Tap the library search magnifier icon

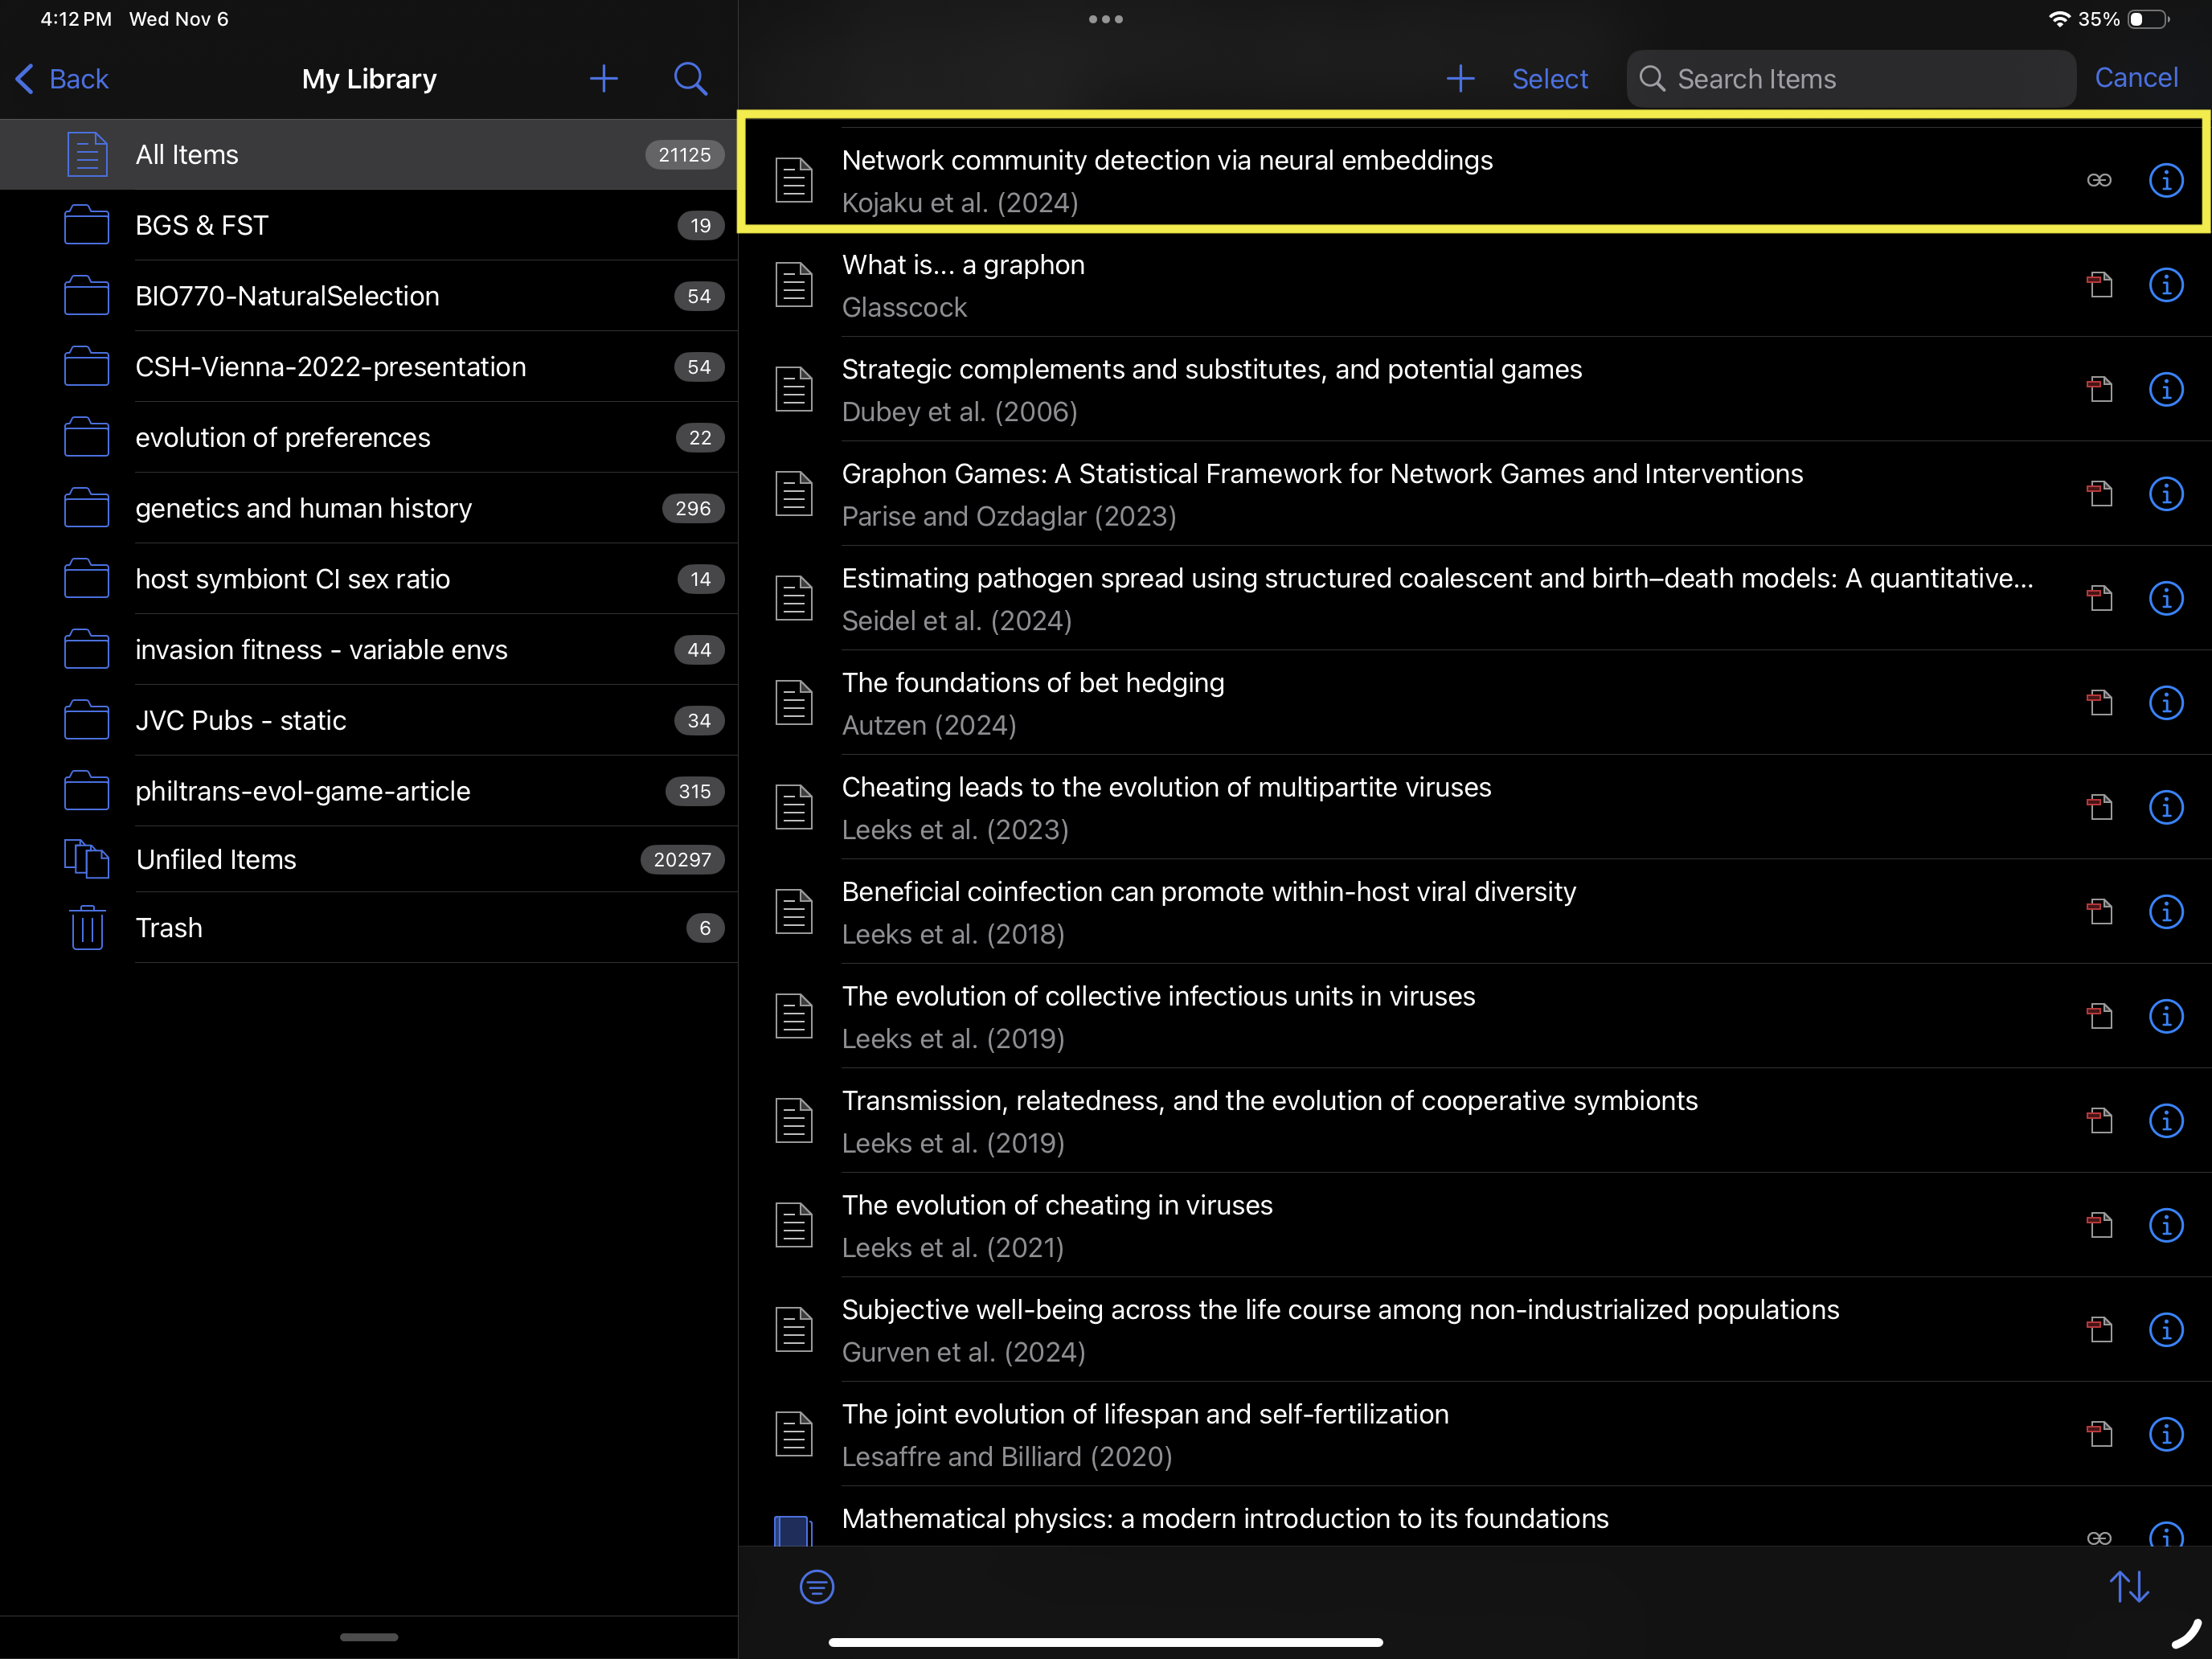click(x=690, y=79)
